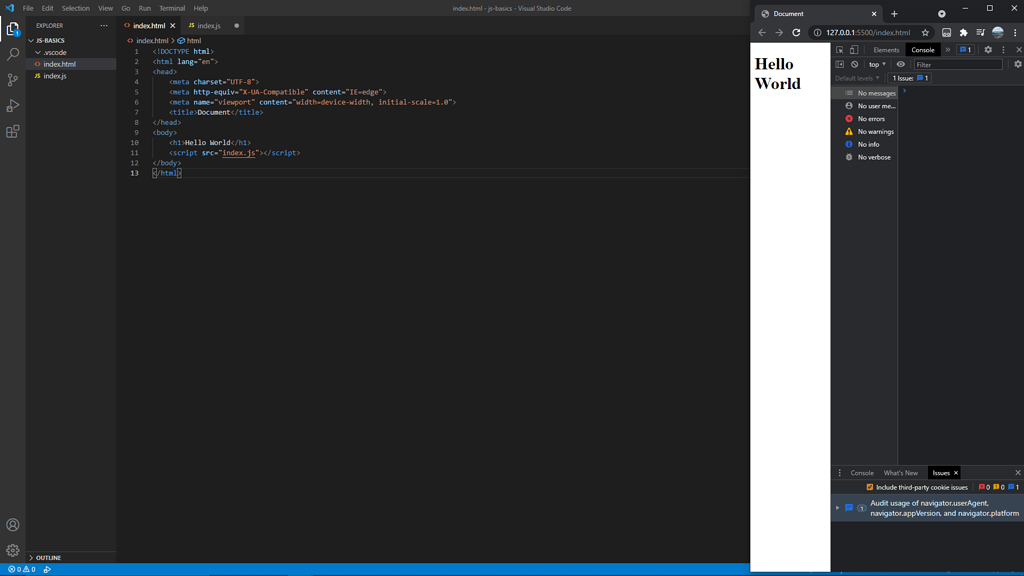Show more DevTools tabs chevron

coord(948,50)
